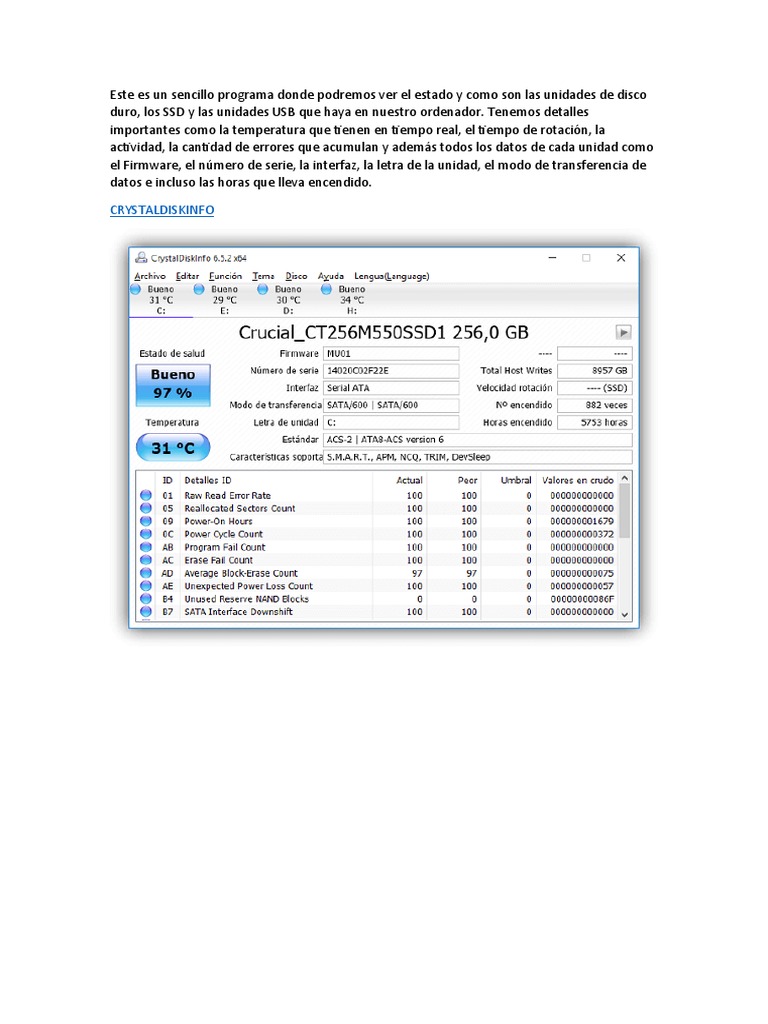Select drive H: status tab
This screenshot has width=768, height=1024.
tap(351, 300)
